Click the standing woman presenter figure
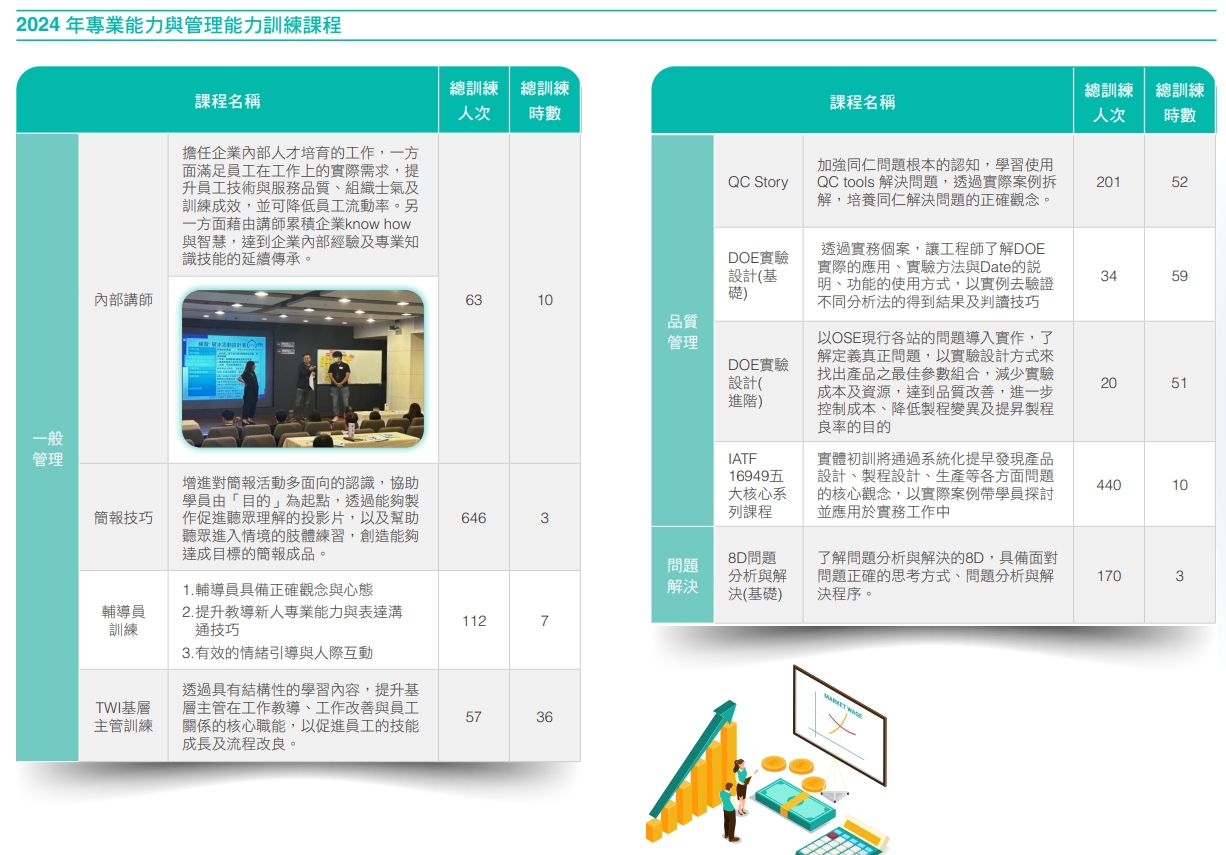The height and width of the screenshot is (855, 1226). 741,784
